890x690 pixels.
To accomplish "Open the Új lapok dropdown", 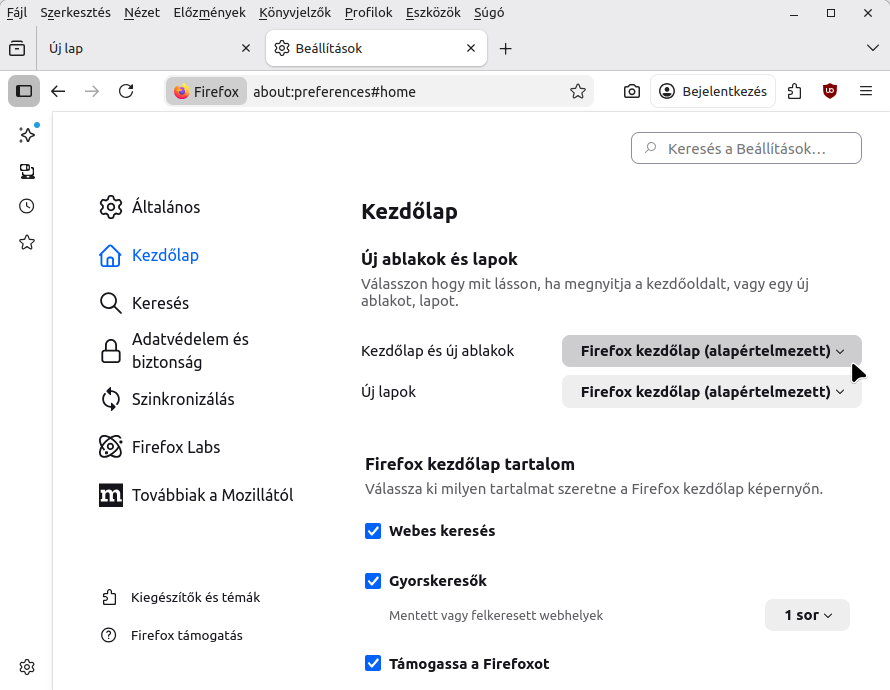I will 711,391.
